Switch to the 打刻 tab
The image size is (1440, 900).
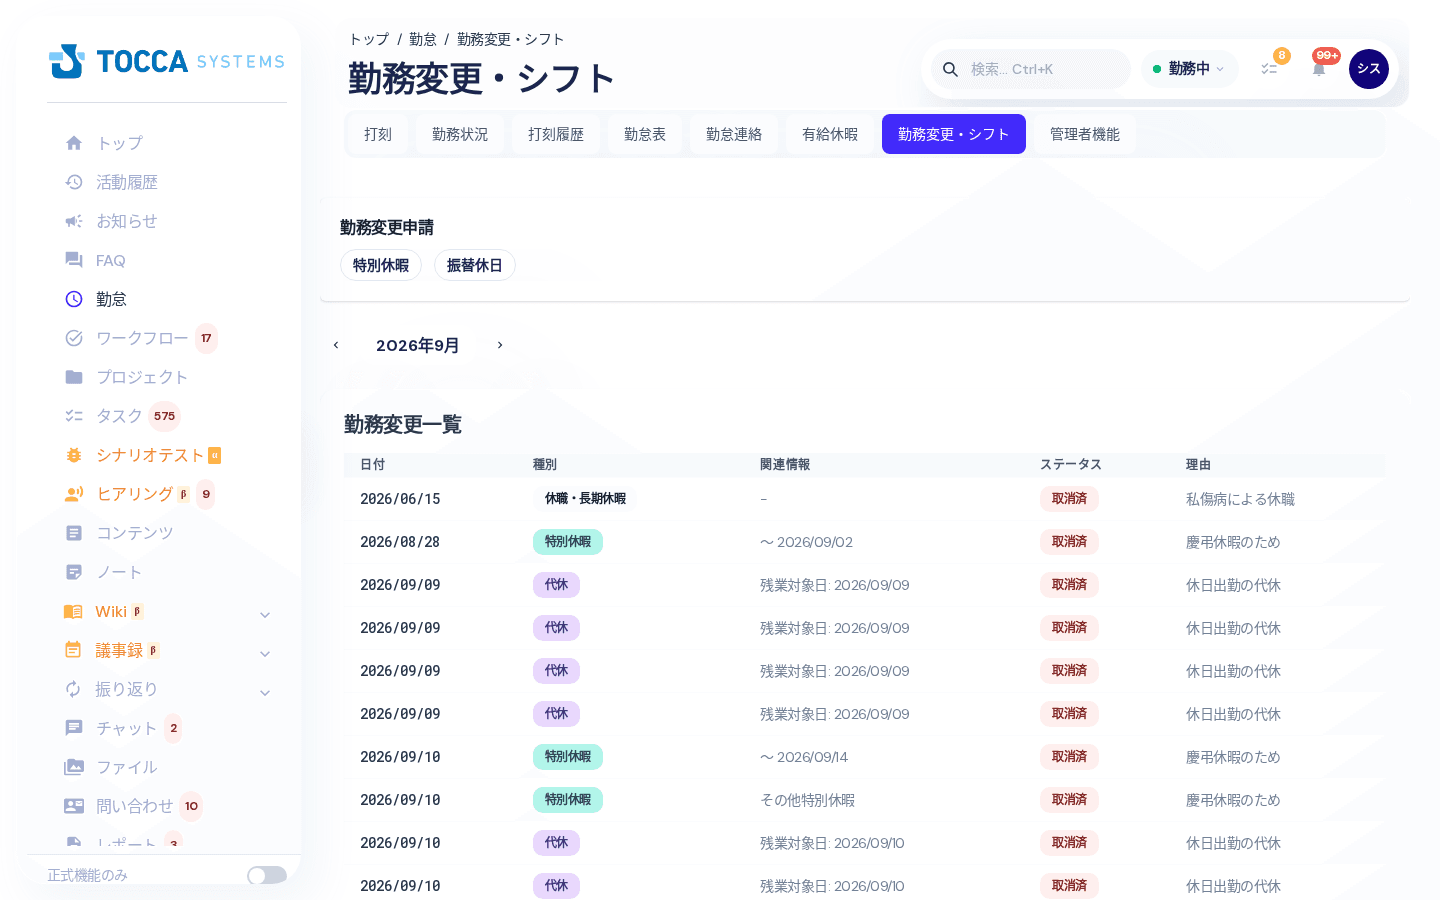pyautogui.click(x=378, y=134)
